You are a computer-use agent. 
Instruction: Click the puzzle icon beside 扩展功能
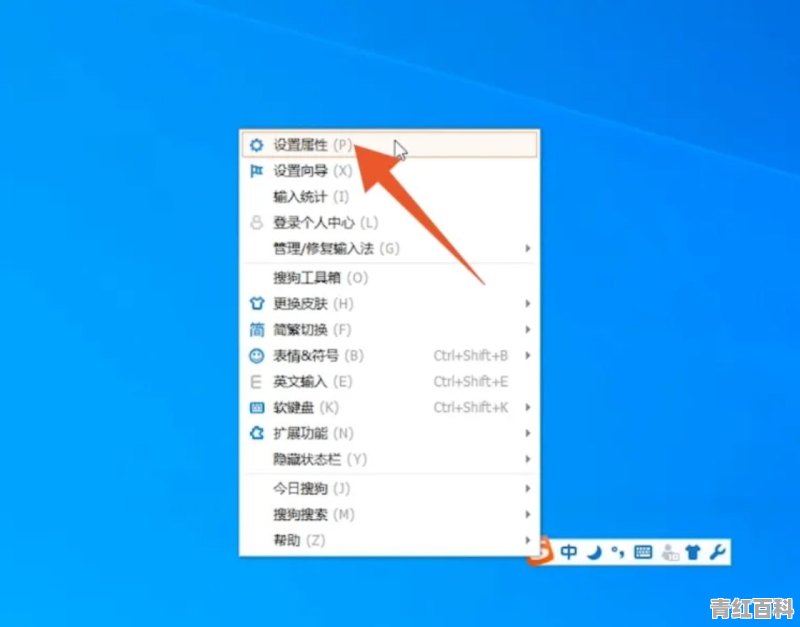[257, 433]
